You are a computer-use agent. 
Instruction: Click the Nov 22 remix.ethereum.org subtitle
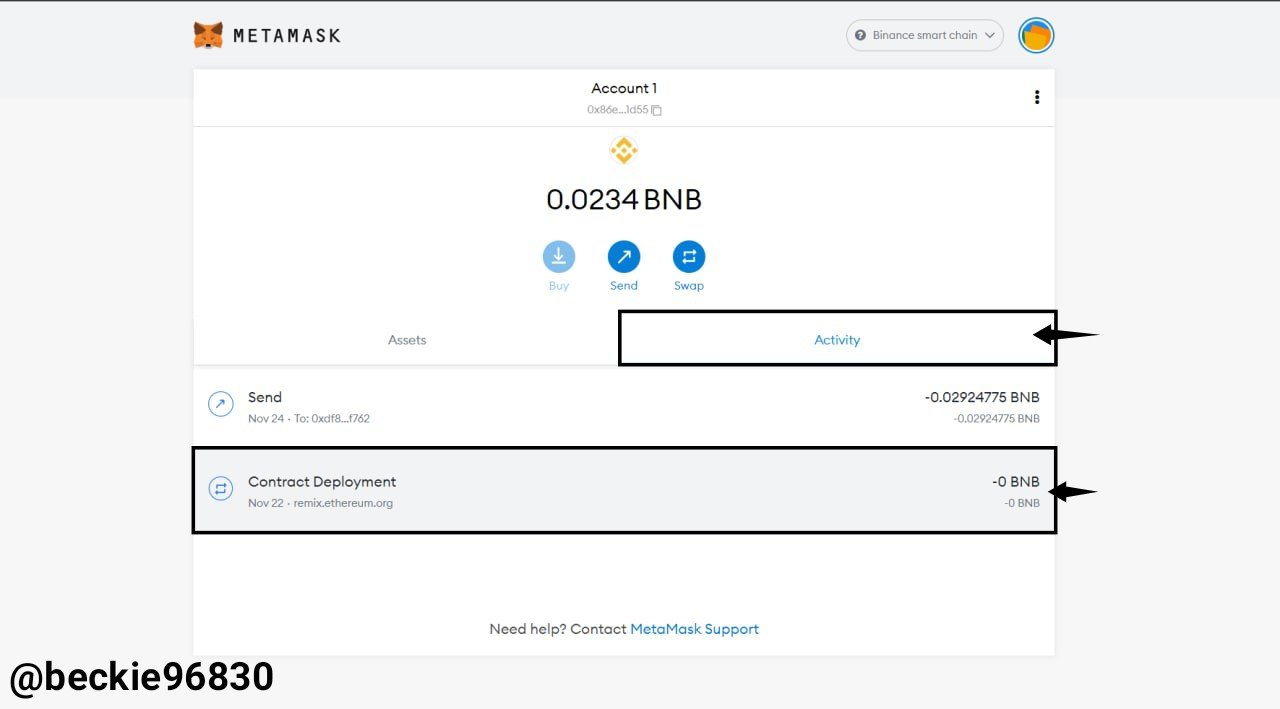320,503
